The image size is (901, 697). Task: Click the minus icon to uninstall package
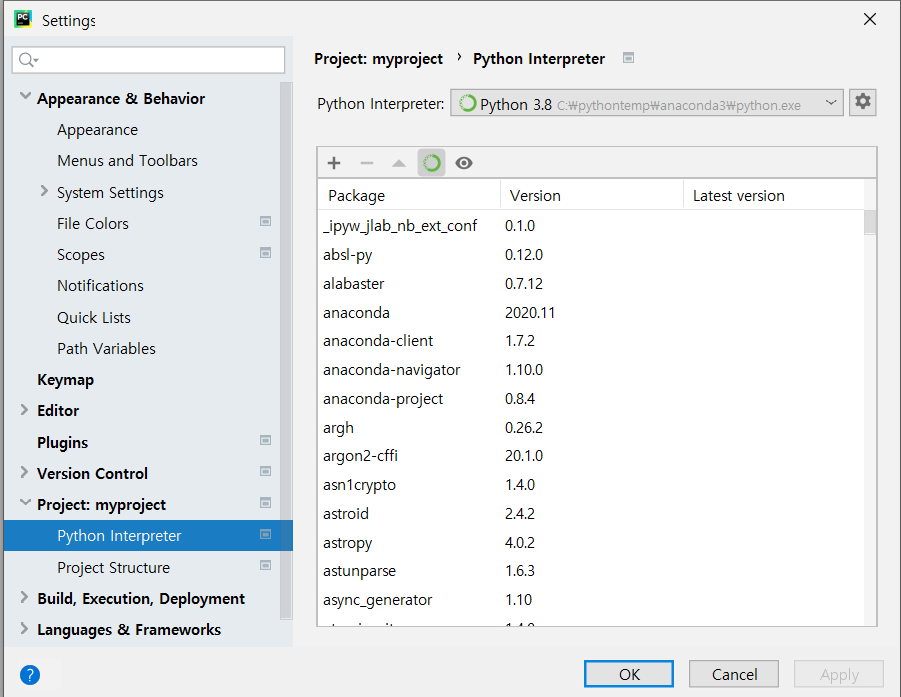(x=367, y=163)
